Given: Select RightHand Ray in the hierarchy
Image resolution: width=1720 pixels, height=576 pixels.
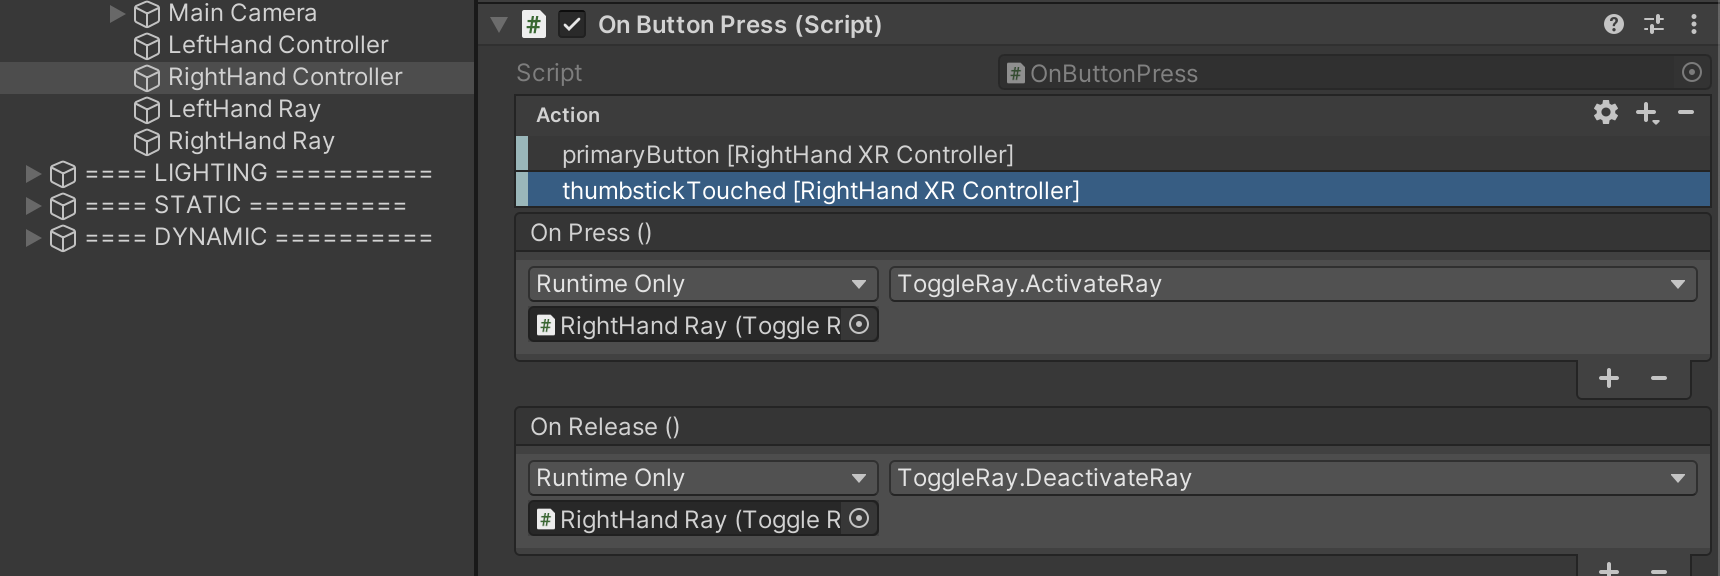Looking at the screenshot, I should click(x=250, y=141).
